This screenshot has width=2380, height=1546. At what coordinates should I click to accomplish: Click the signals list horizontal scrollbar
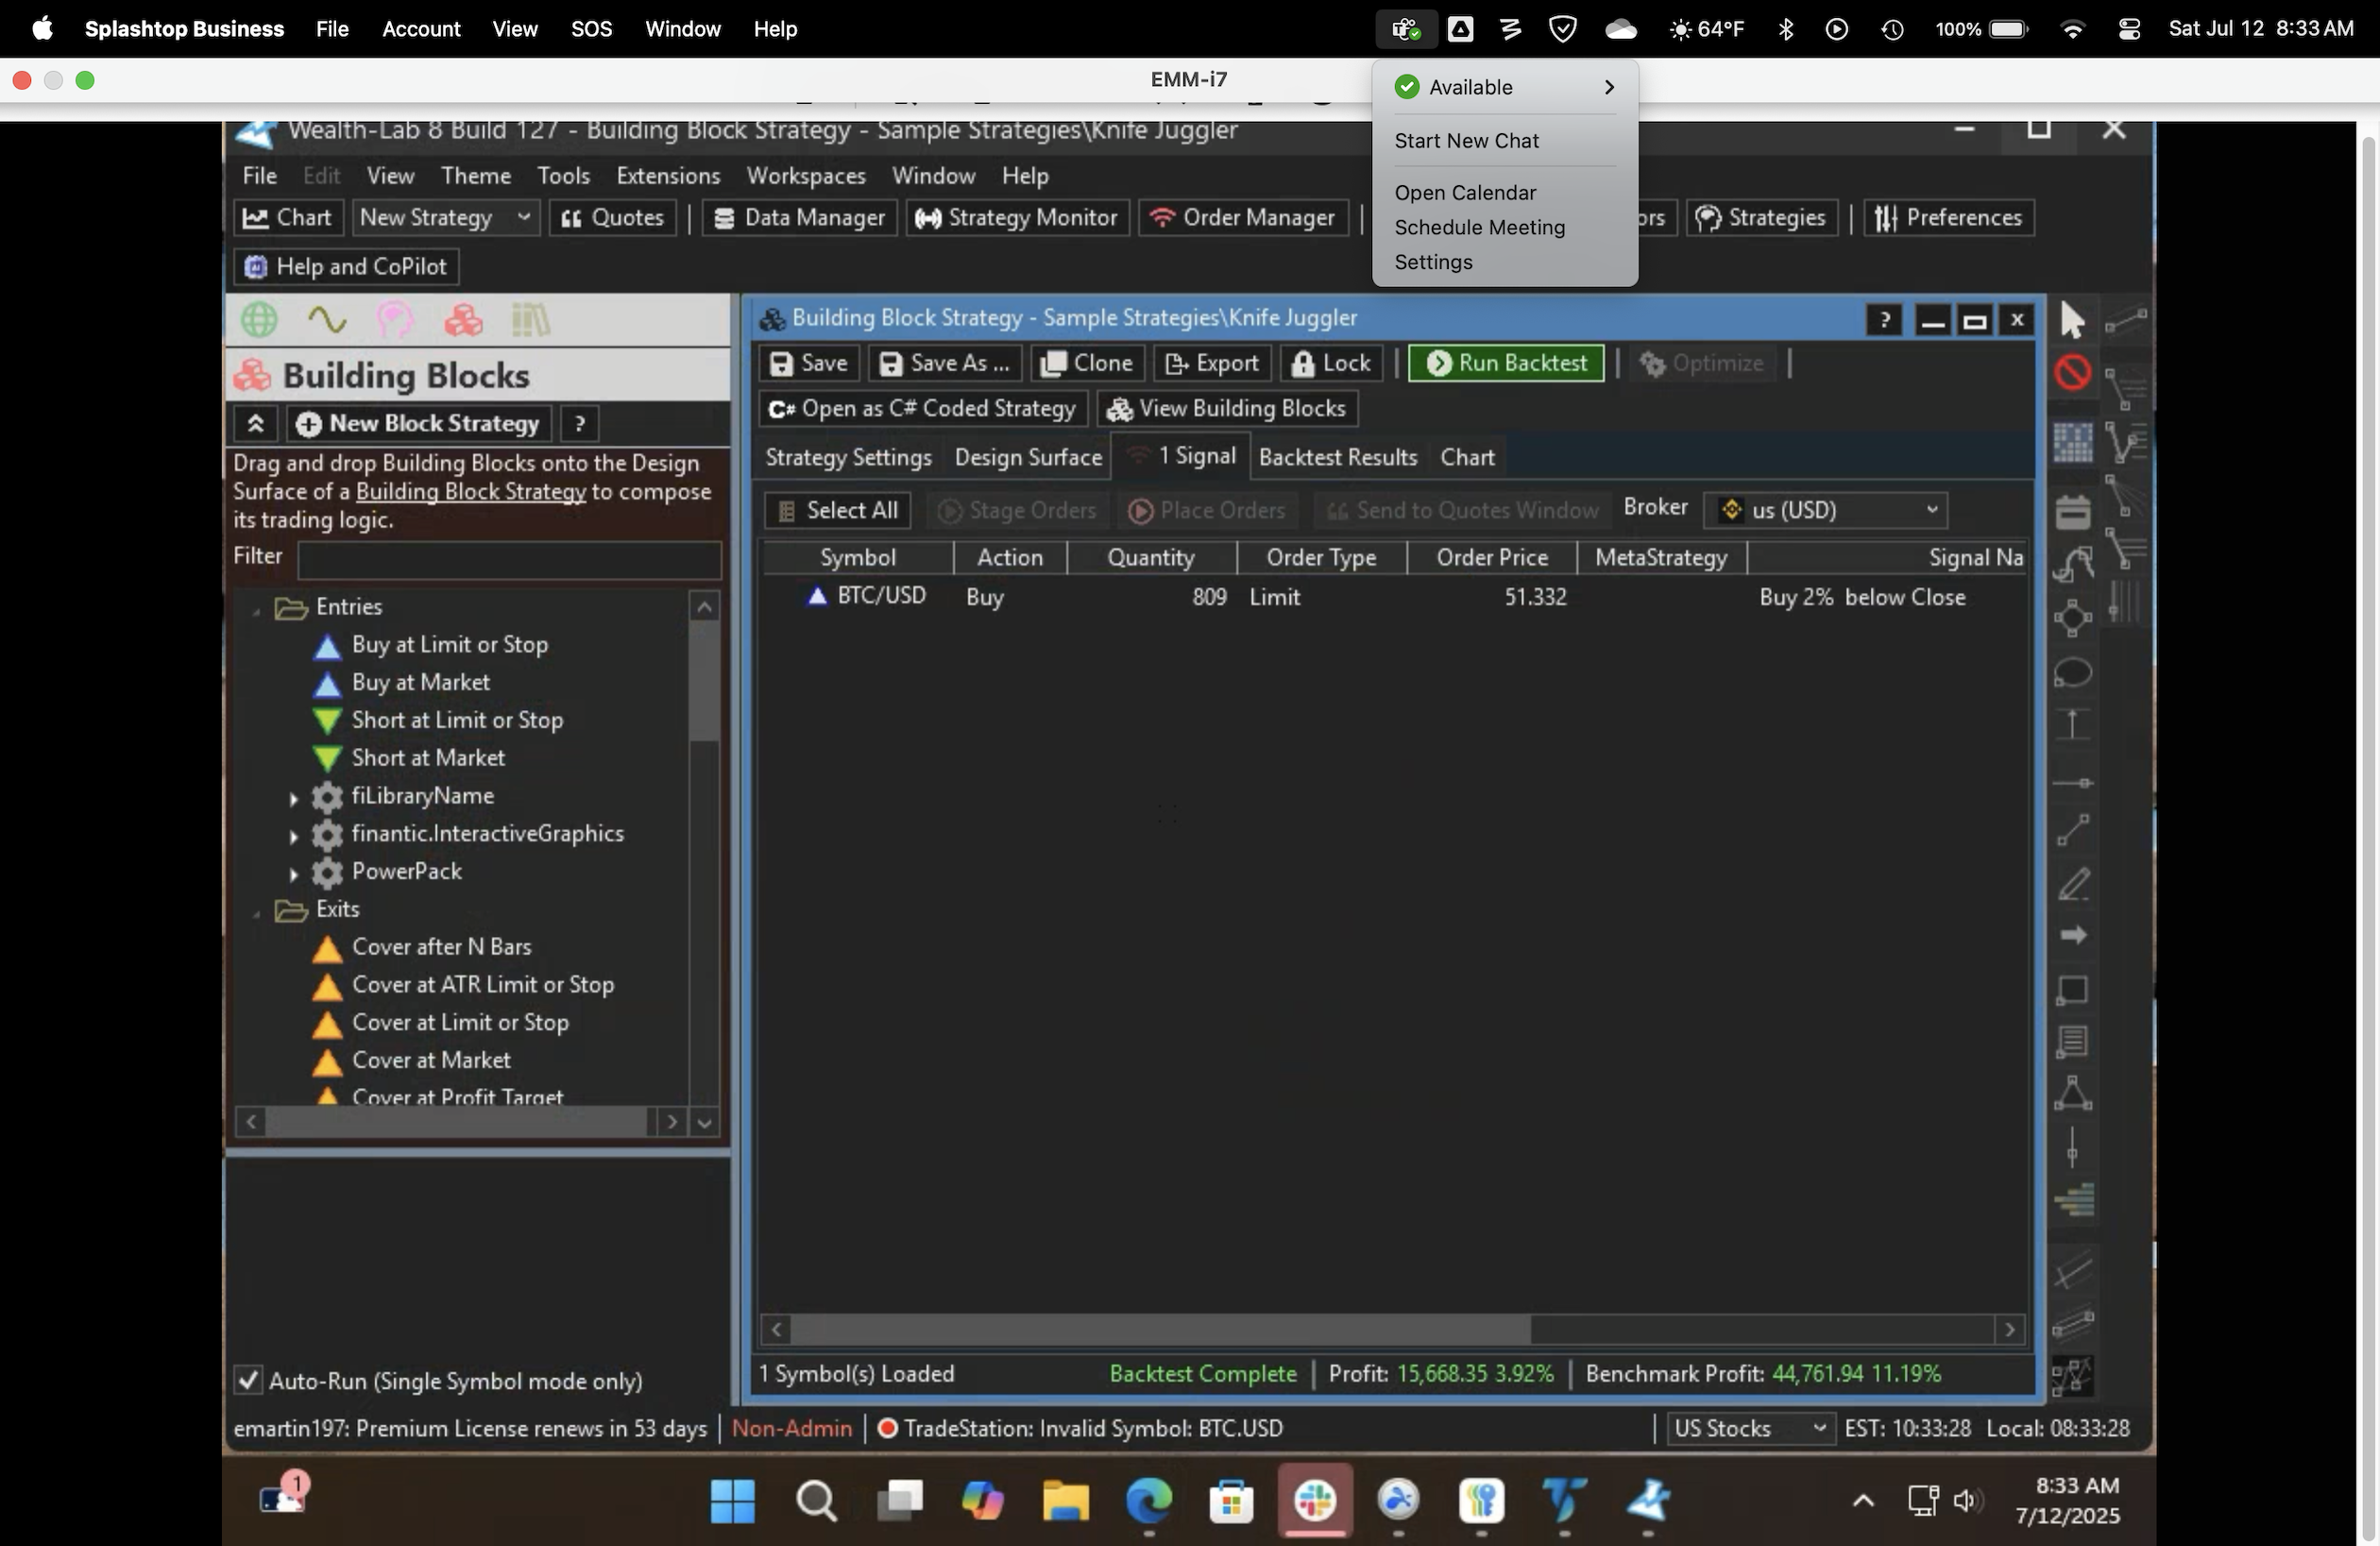(1160, 1329)
